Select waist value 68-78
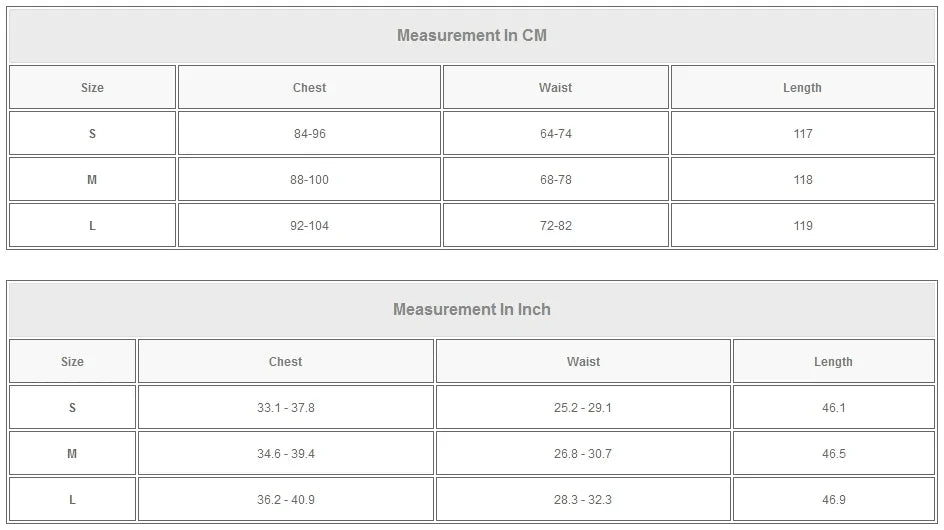 point(555,180)
